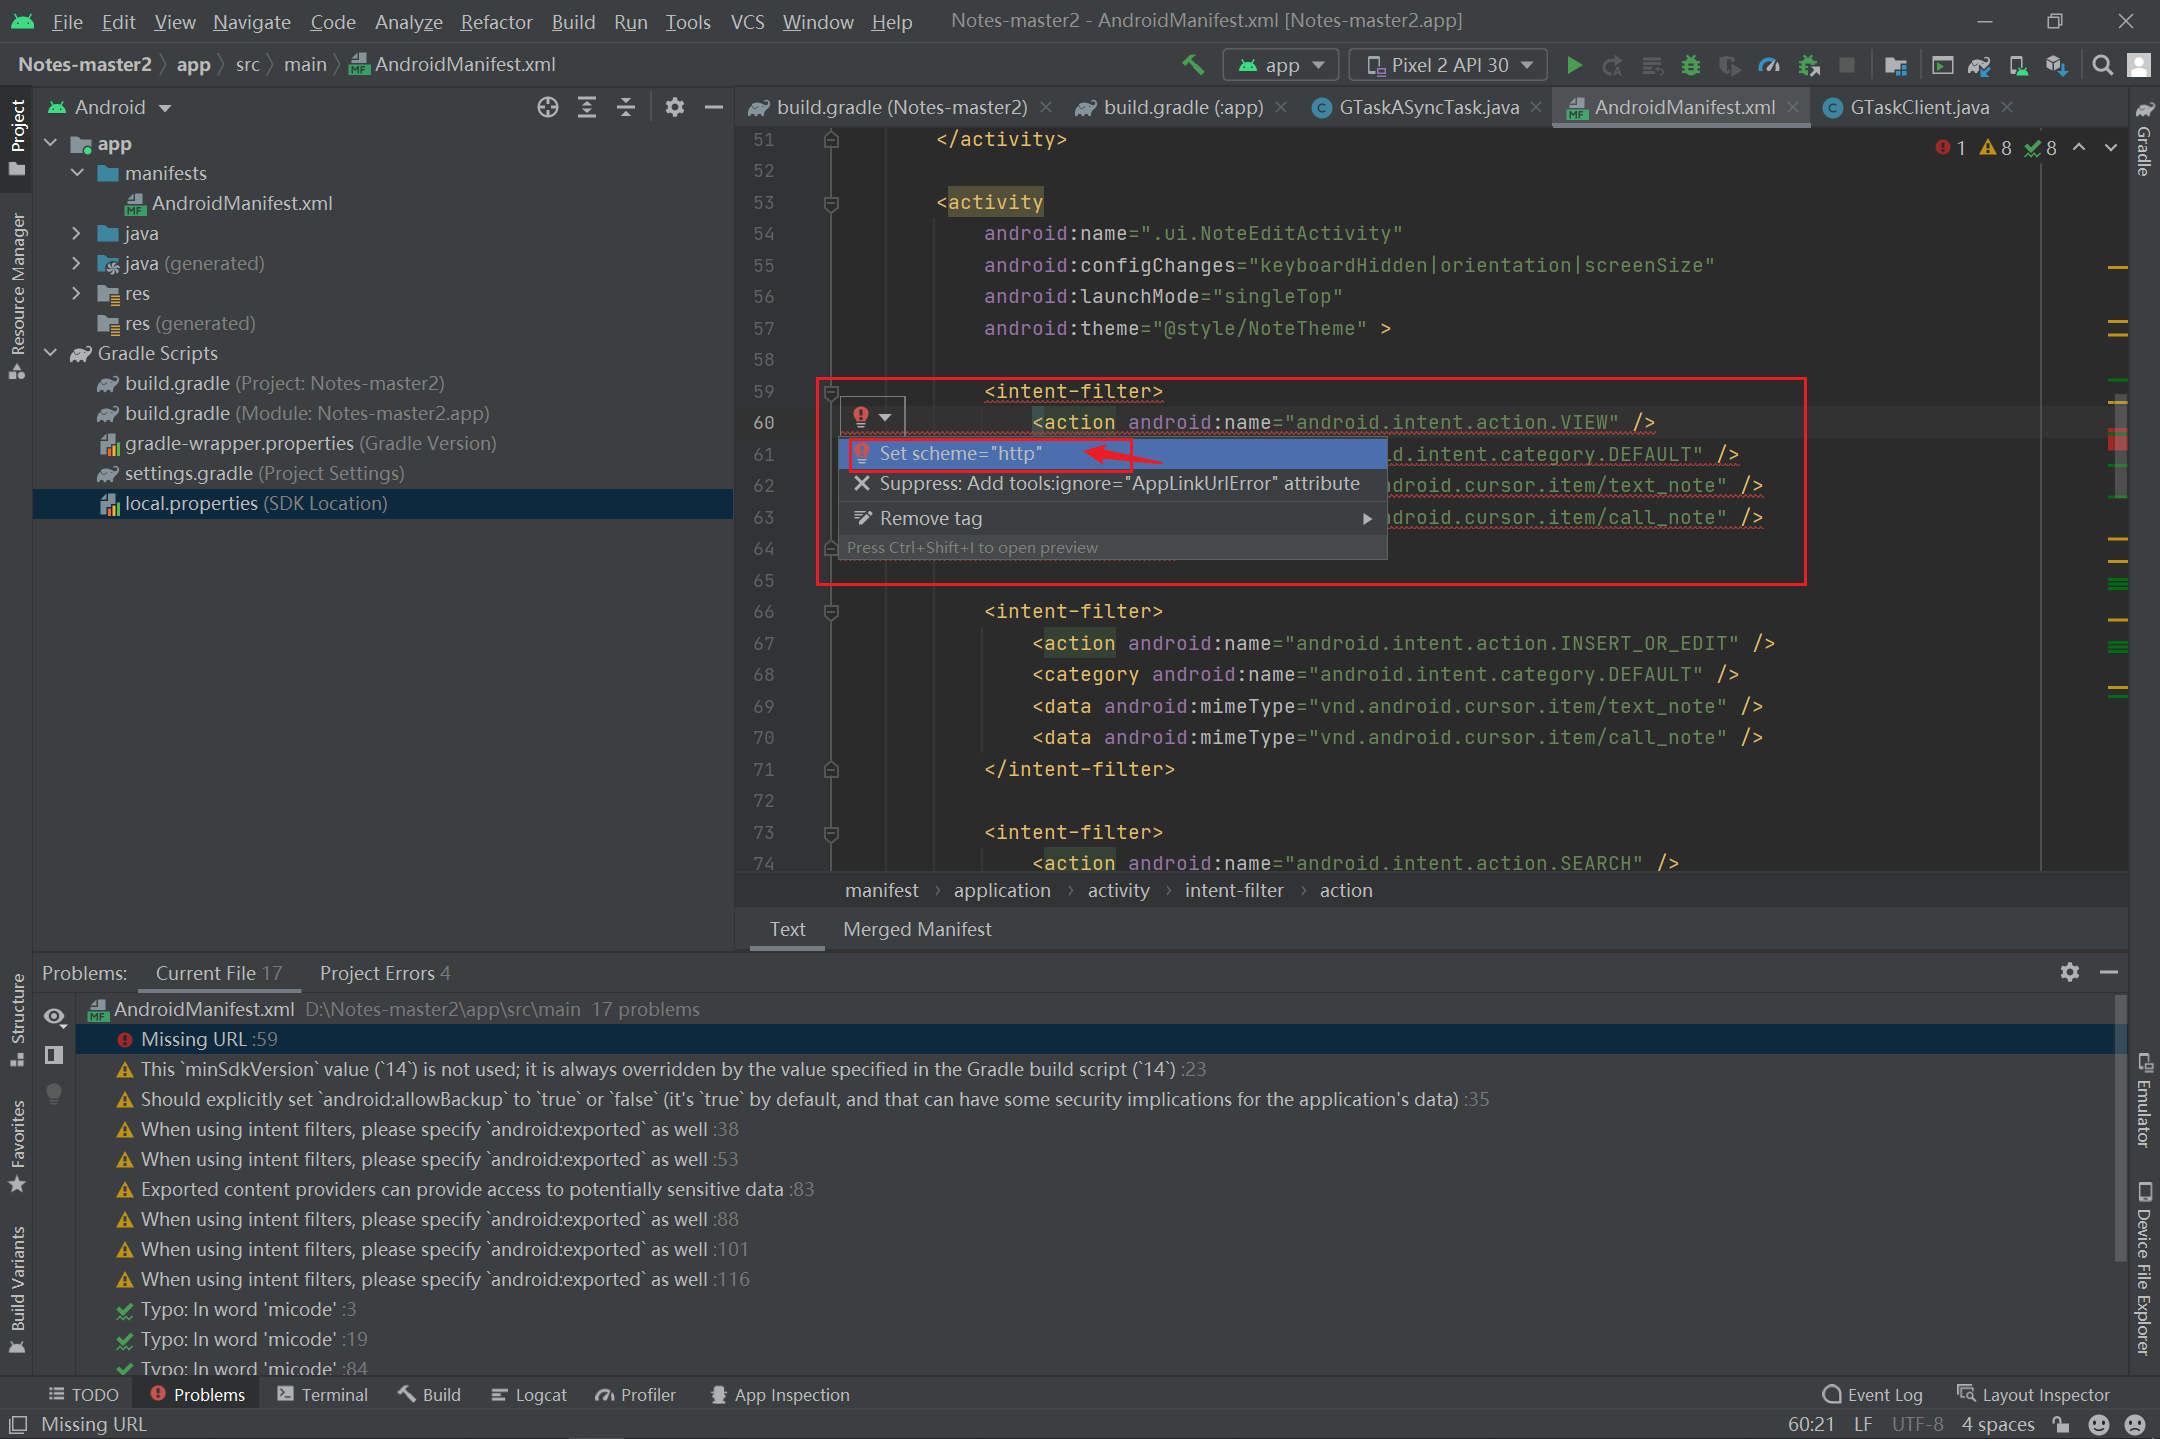
Task: Open the SDK Manager icon
Action: tap(2056, 65)
